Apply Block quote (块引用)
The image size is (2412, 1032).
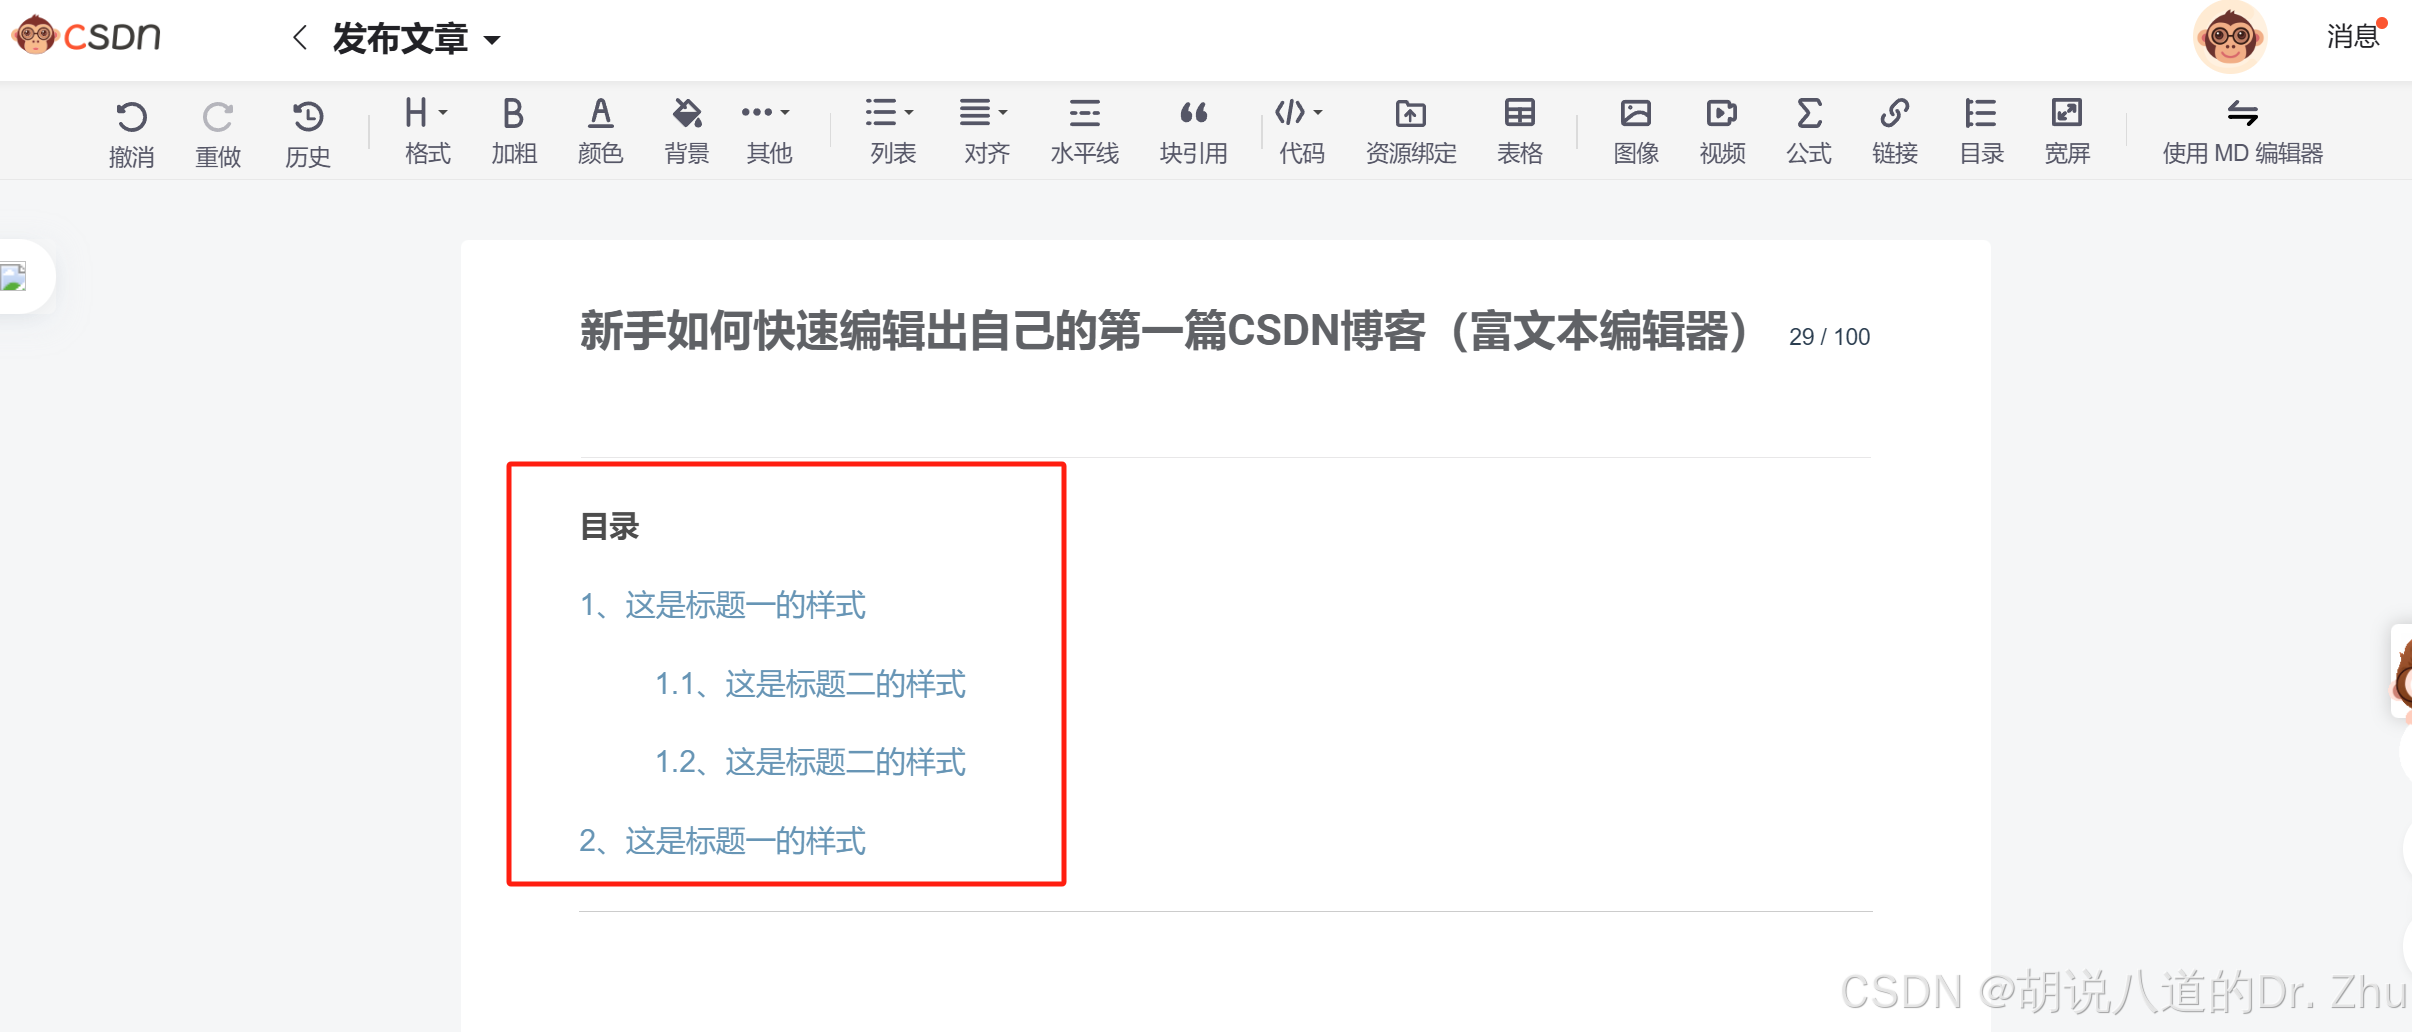1194,131
